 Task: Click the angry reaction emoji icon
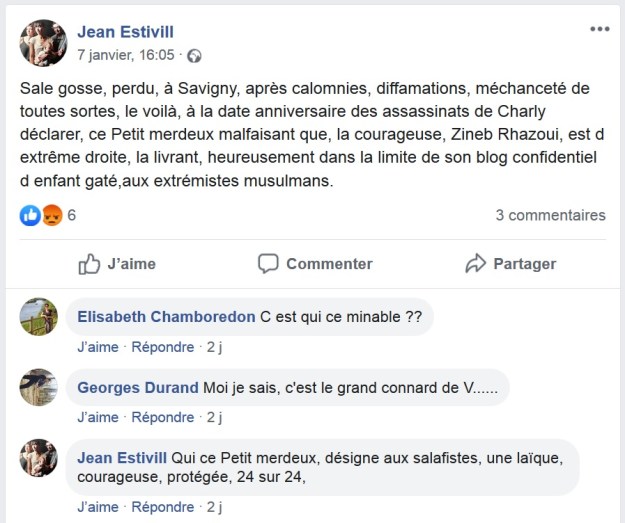[x=50, y=215]
